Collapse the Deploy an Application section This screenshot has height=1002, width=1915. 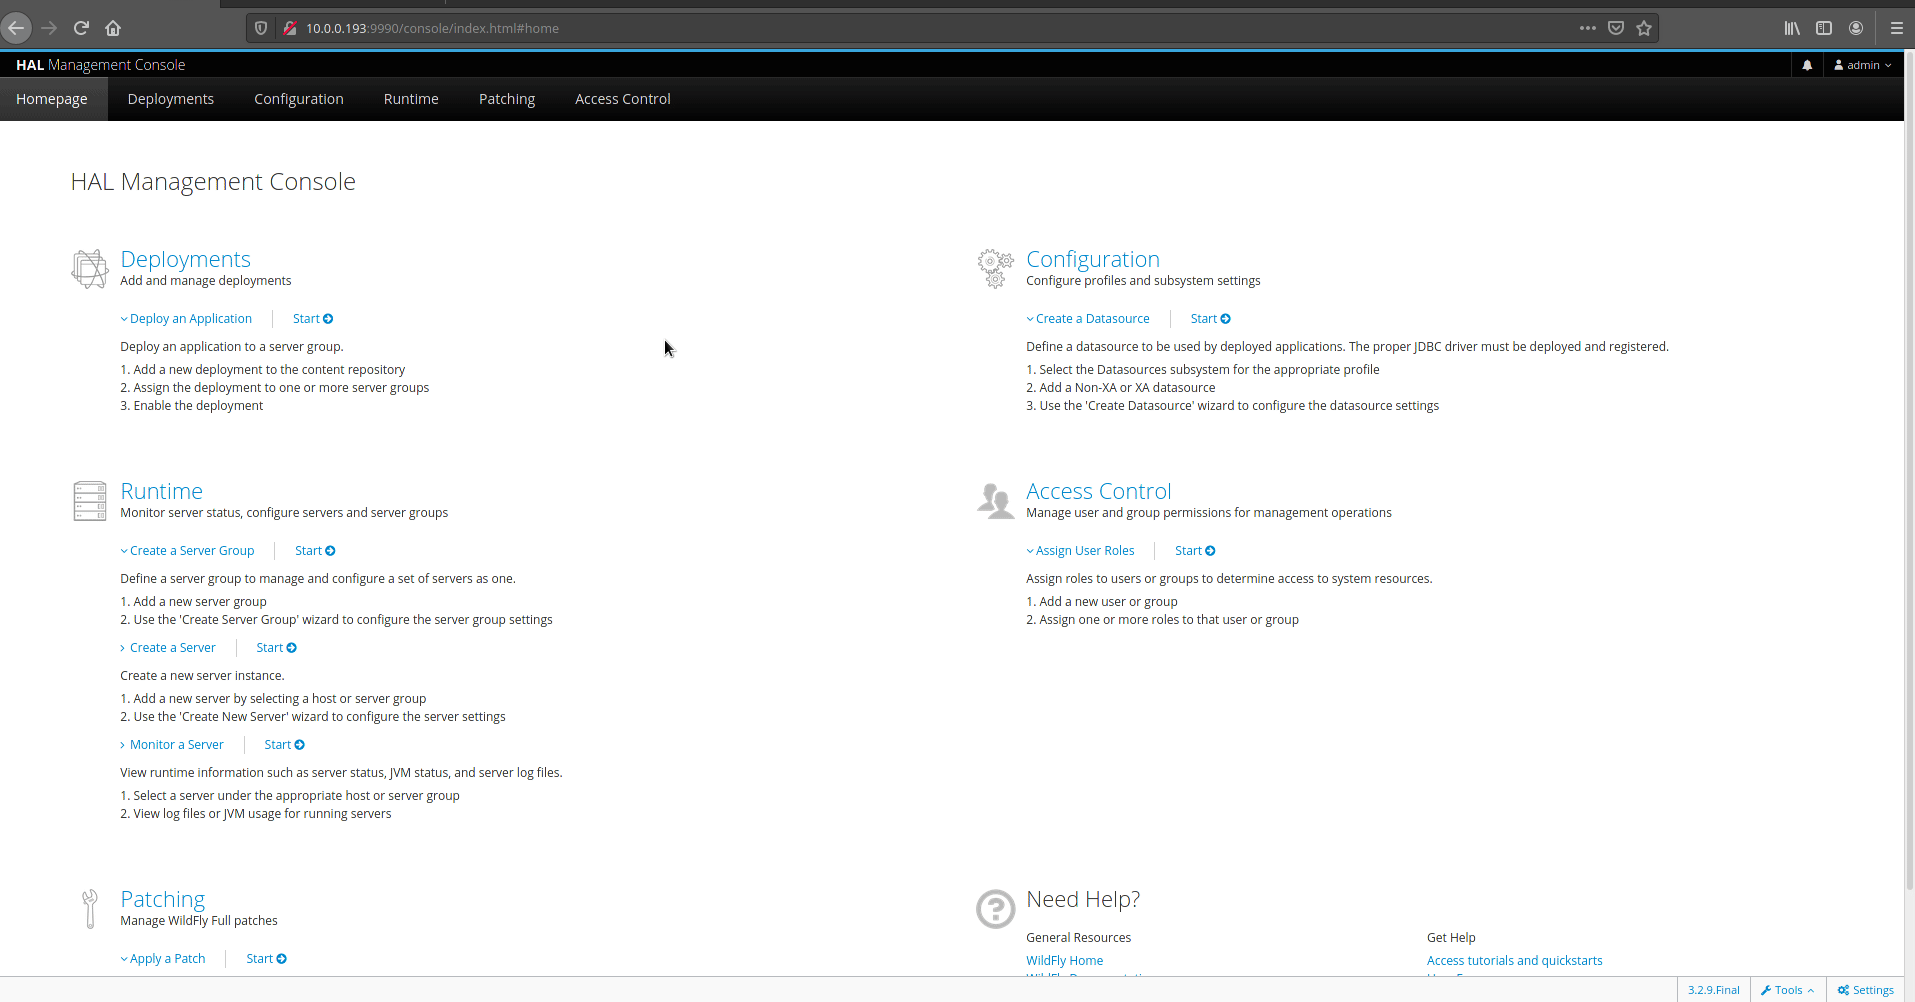(187, 319)
